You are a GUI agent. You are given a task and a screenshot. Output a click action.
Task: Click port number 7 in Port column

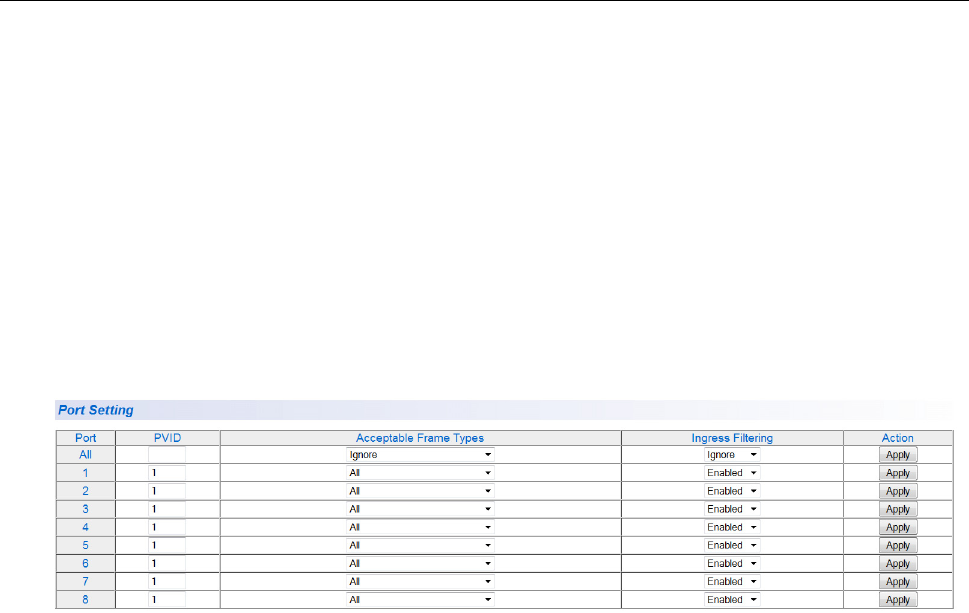pyautogui.click(x=85, y=581)
